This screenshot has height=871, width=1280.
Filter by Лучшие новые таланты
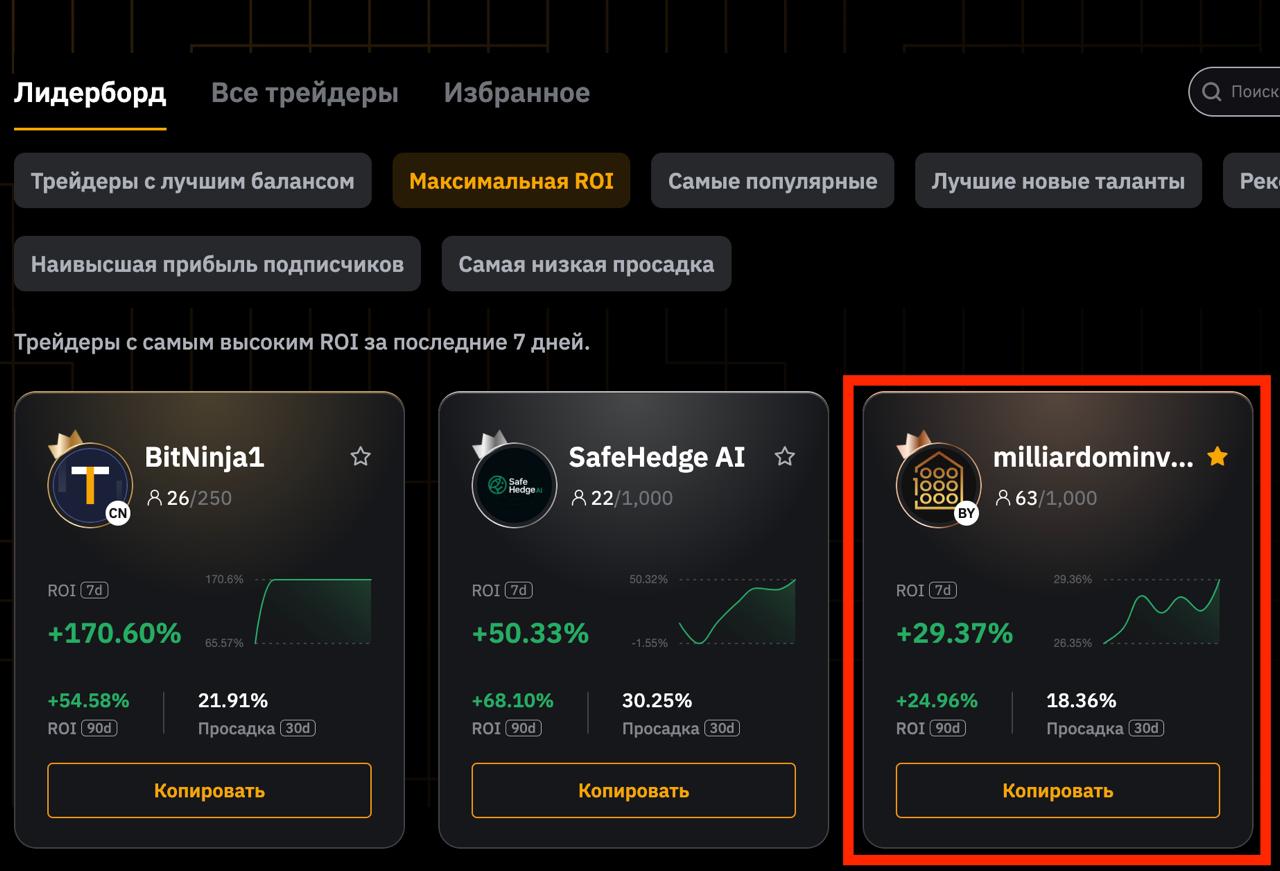tap(1058, 181)
